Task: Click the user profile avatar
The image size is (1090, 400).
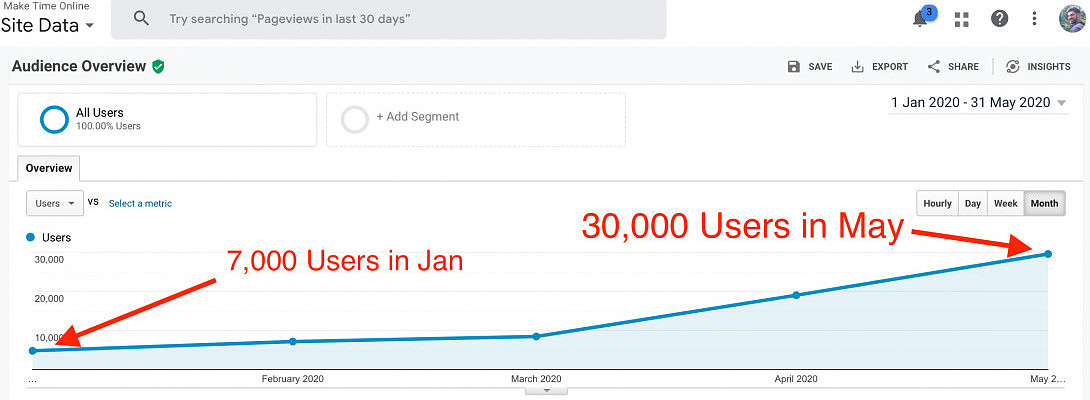Action: coord(1072,19)
